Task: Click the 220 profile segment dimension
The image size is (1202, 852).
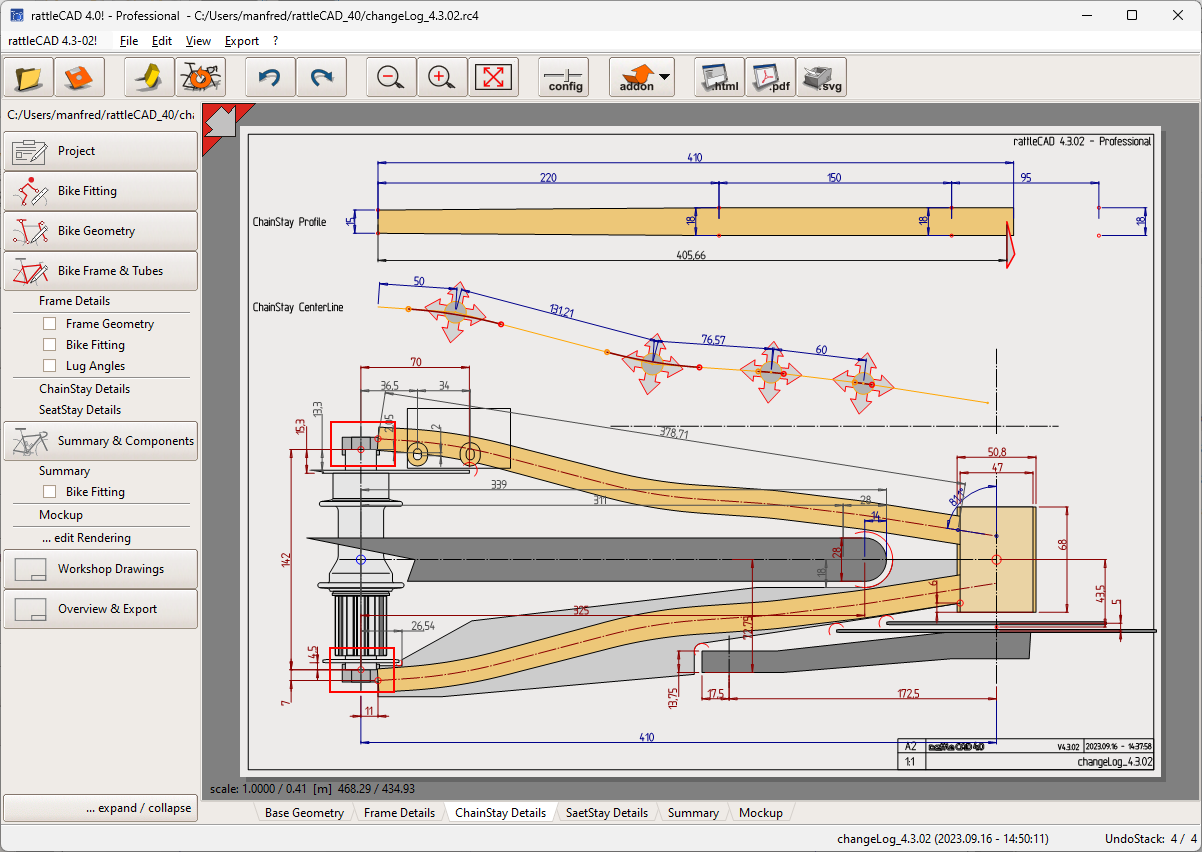Action: pos(547,178)
